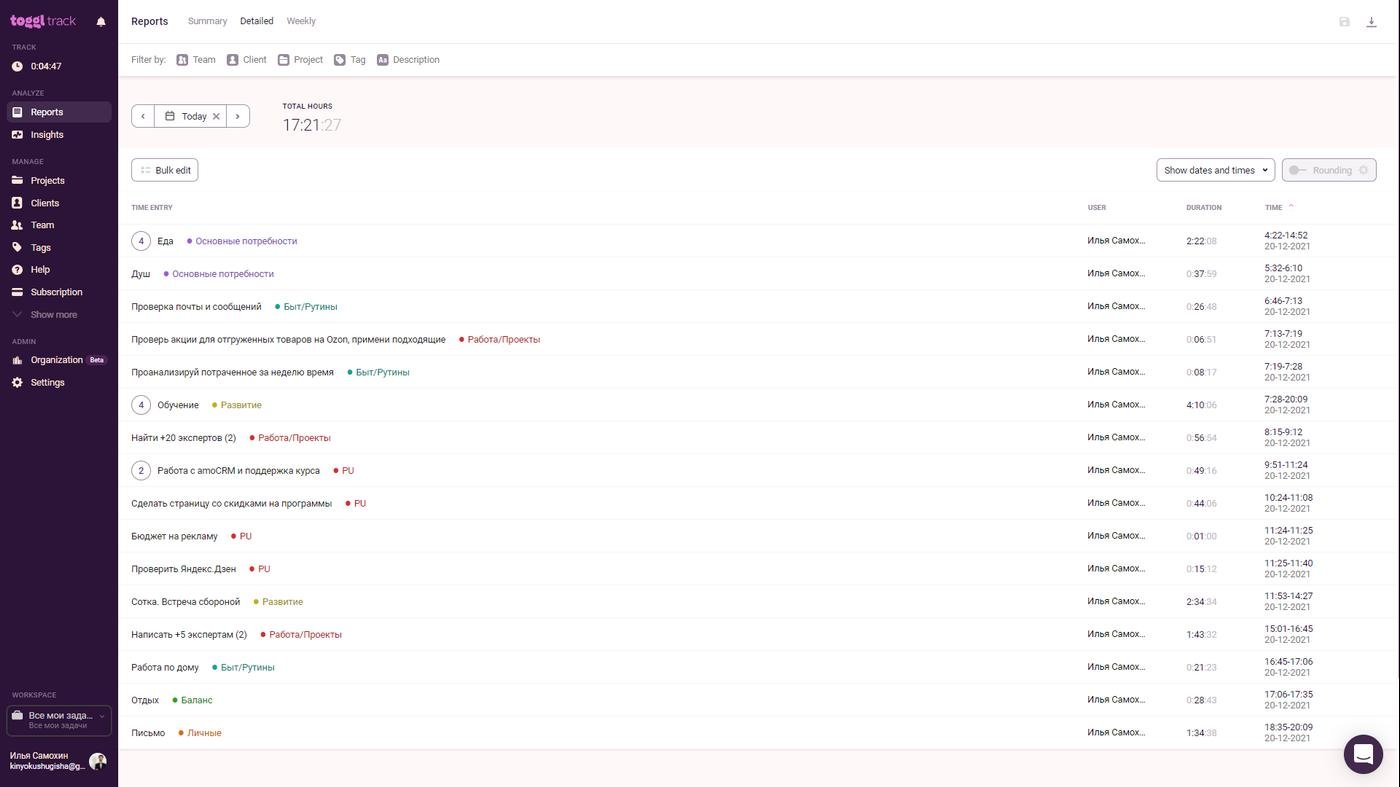Click the save report icon
The width and height of the screenshot is (1400, 787).
click(1344, 22)
